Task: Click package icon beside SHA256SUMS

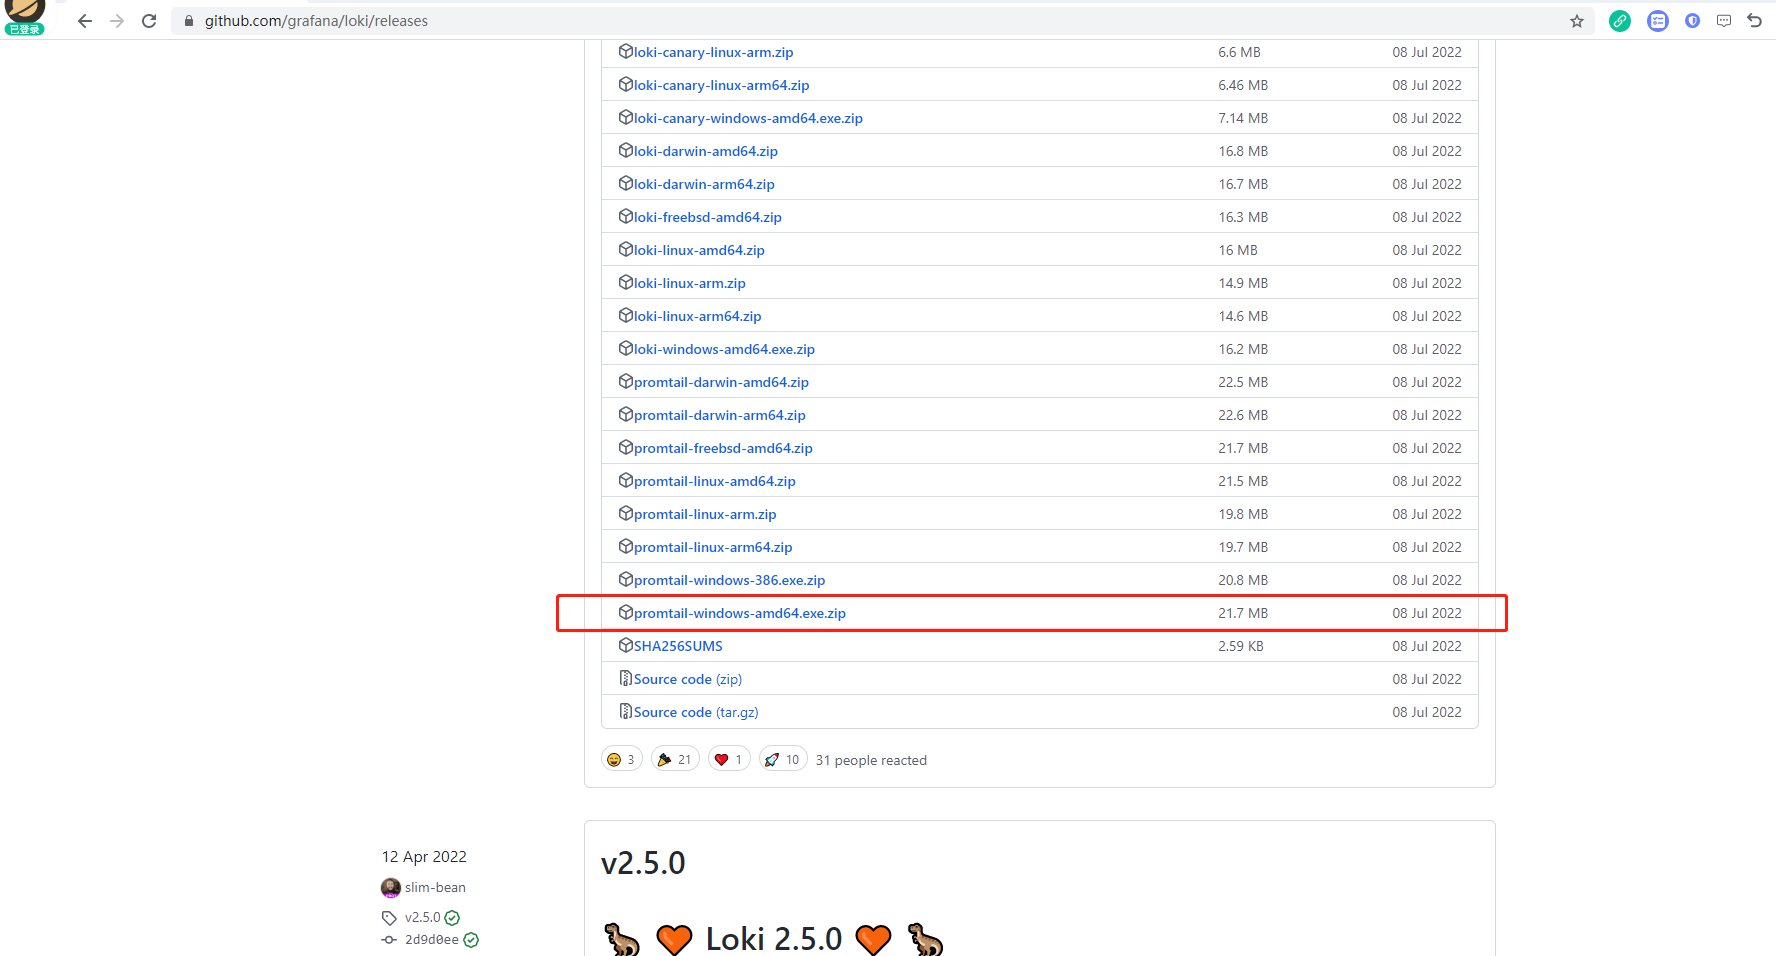Action: (626, 645)
